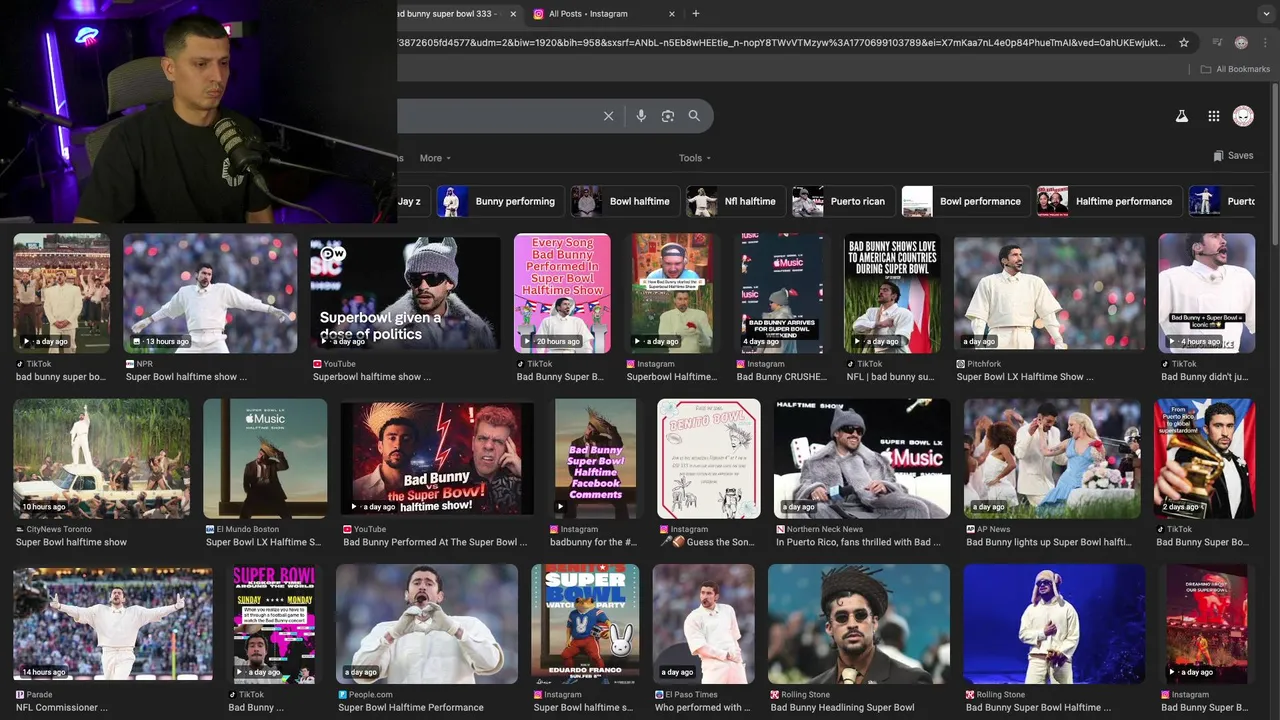
Task: Open Bad Bunny Shows Love to American Countries
Action: (892, 293)
